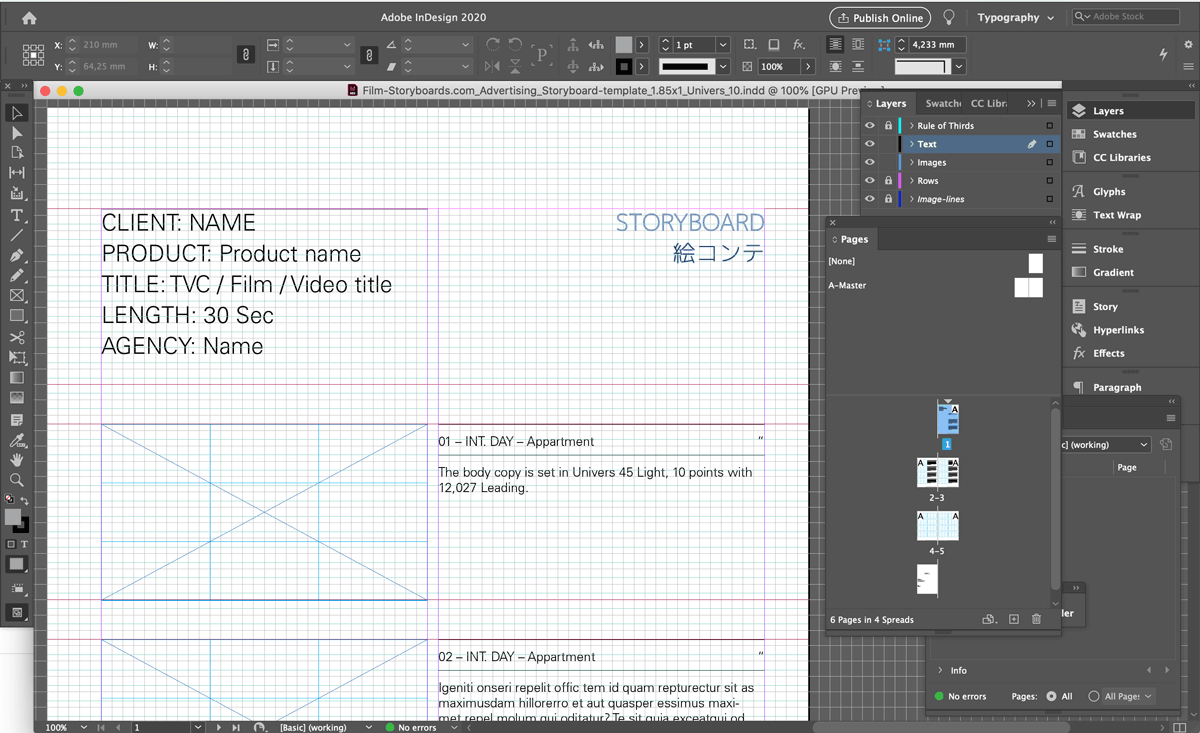The width and height of the screenshot is (1200, 733).
Task: Open the Glyphs panel
Action: [1108, 192]
